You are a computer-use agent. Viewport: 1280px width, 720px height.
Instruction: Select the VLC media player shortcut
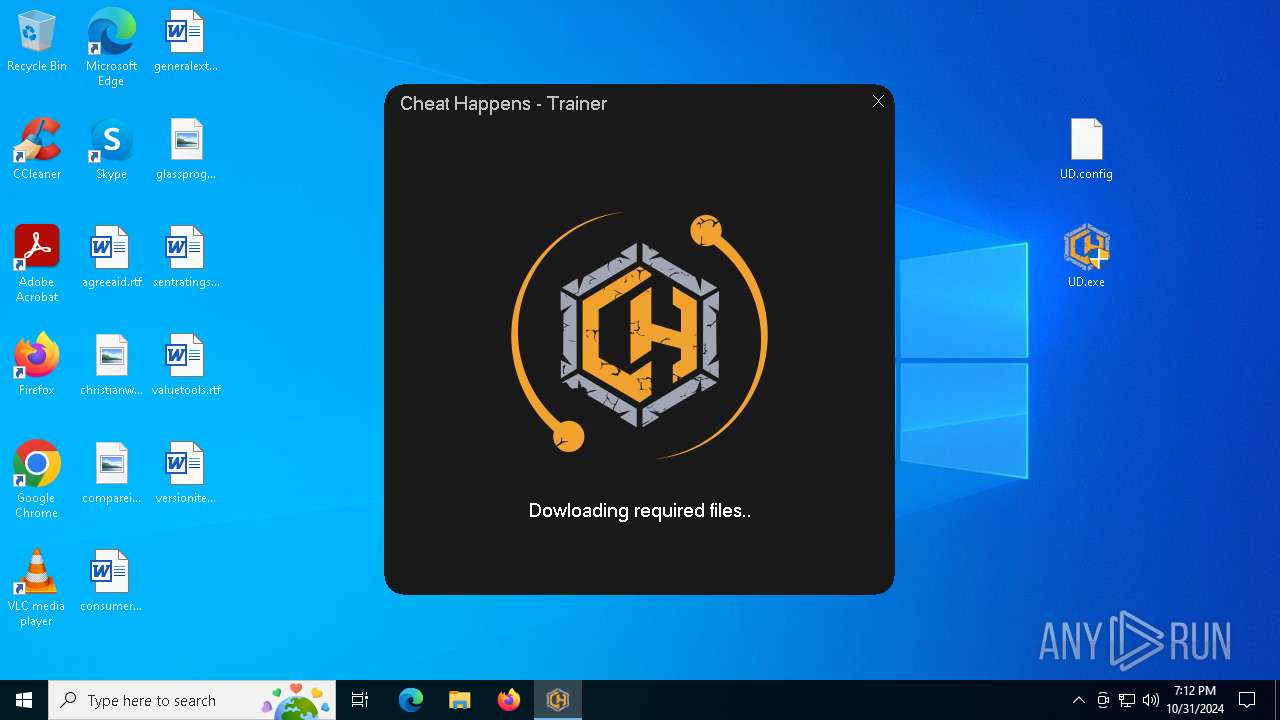[x=37, y=588]
